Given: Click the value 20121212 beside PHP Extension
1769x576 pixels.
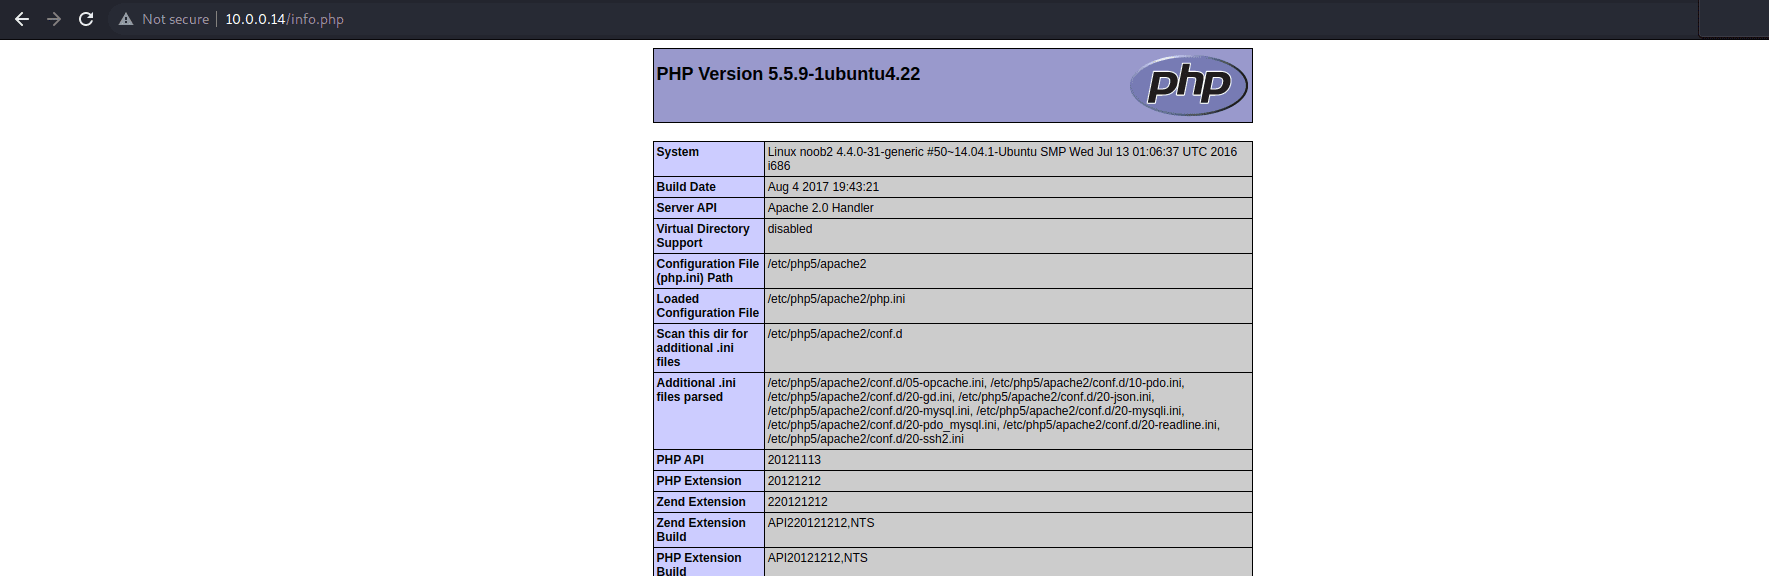Looking at the screenshot, I should 794,481.
